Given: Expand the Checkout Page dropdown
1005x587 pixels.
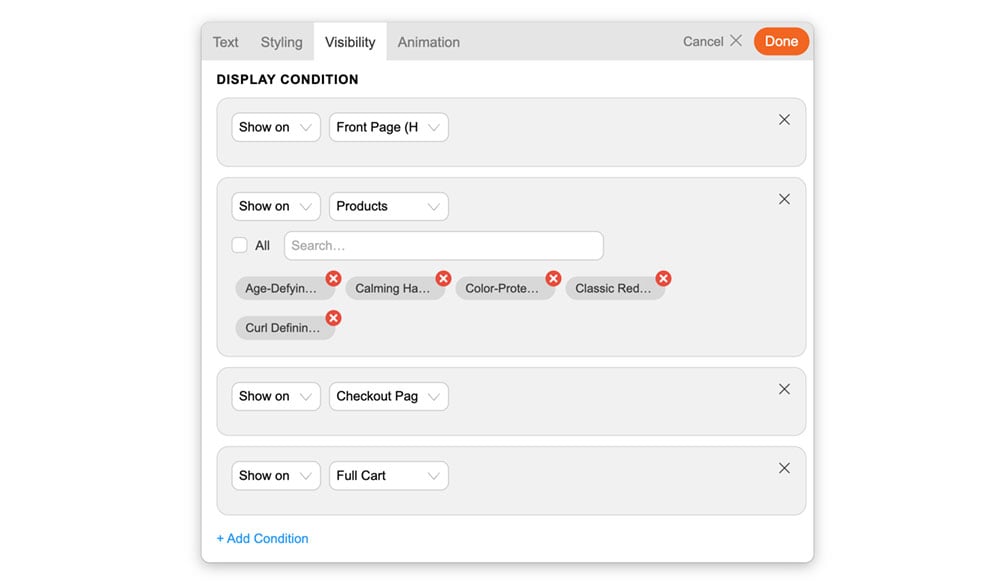Looking at the screenshot, I should tap(388, 396).
